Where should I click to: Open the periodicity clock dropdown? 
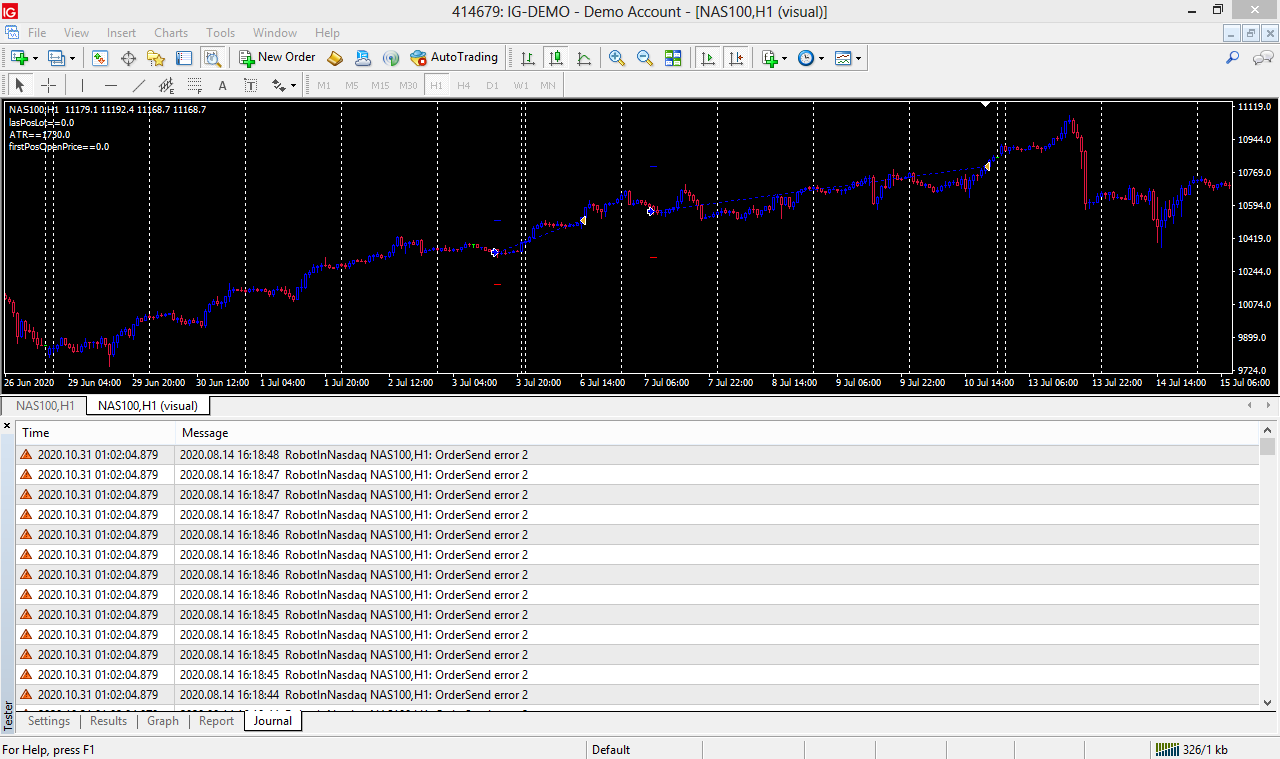click(822, 58)
